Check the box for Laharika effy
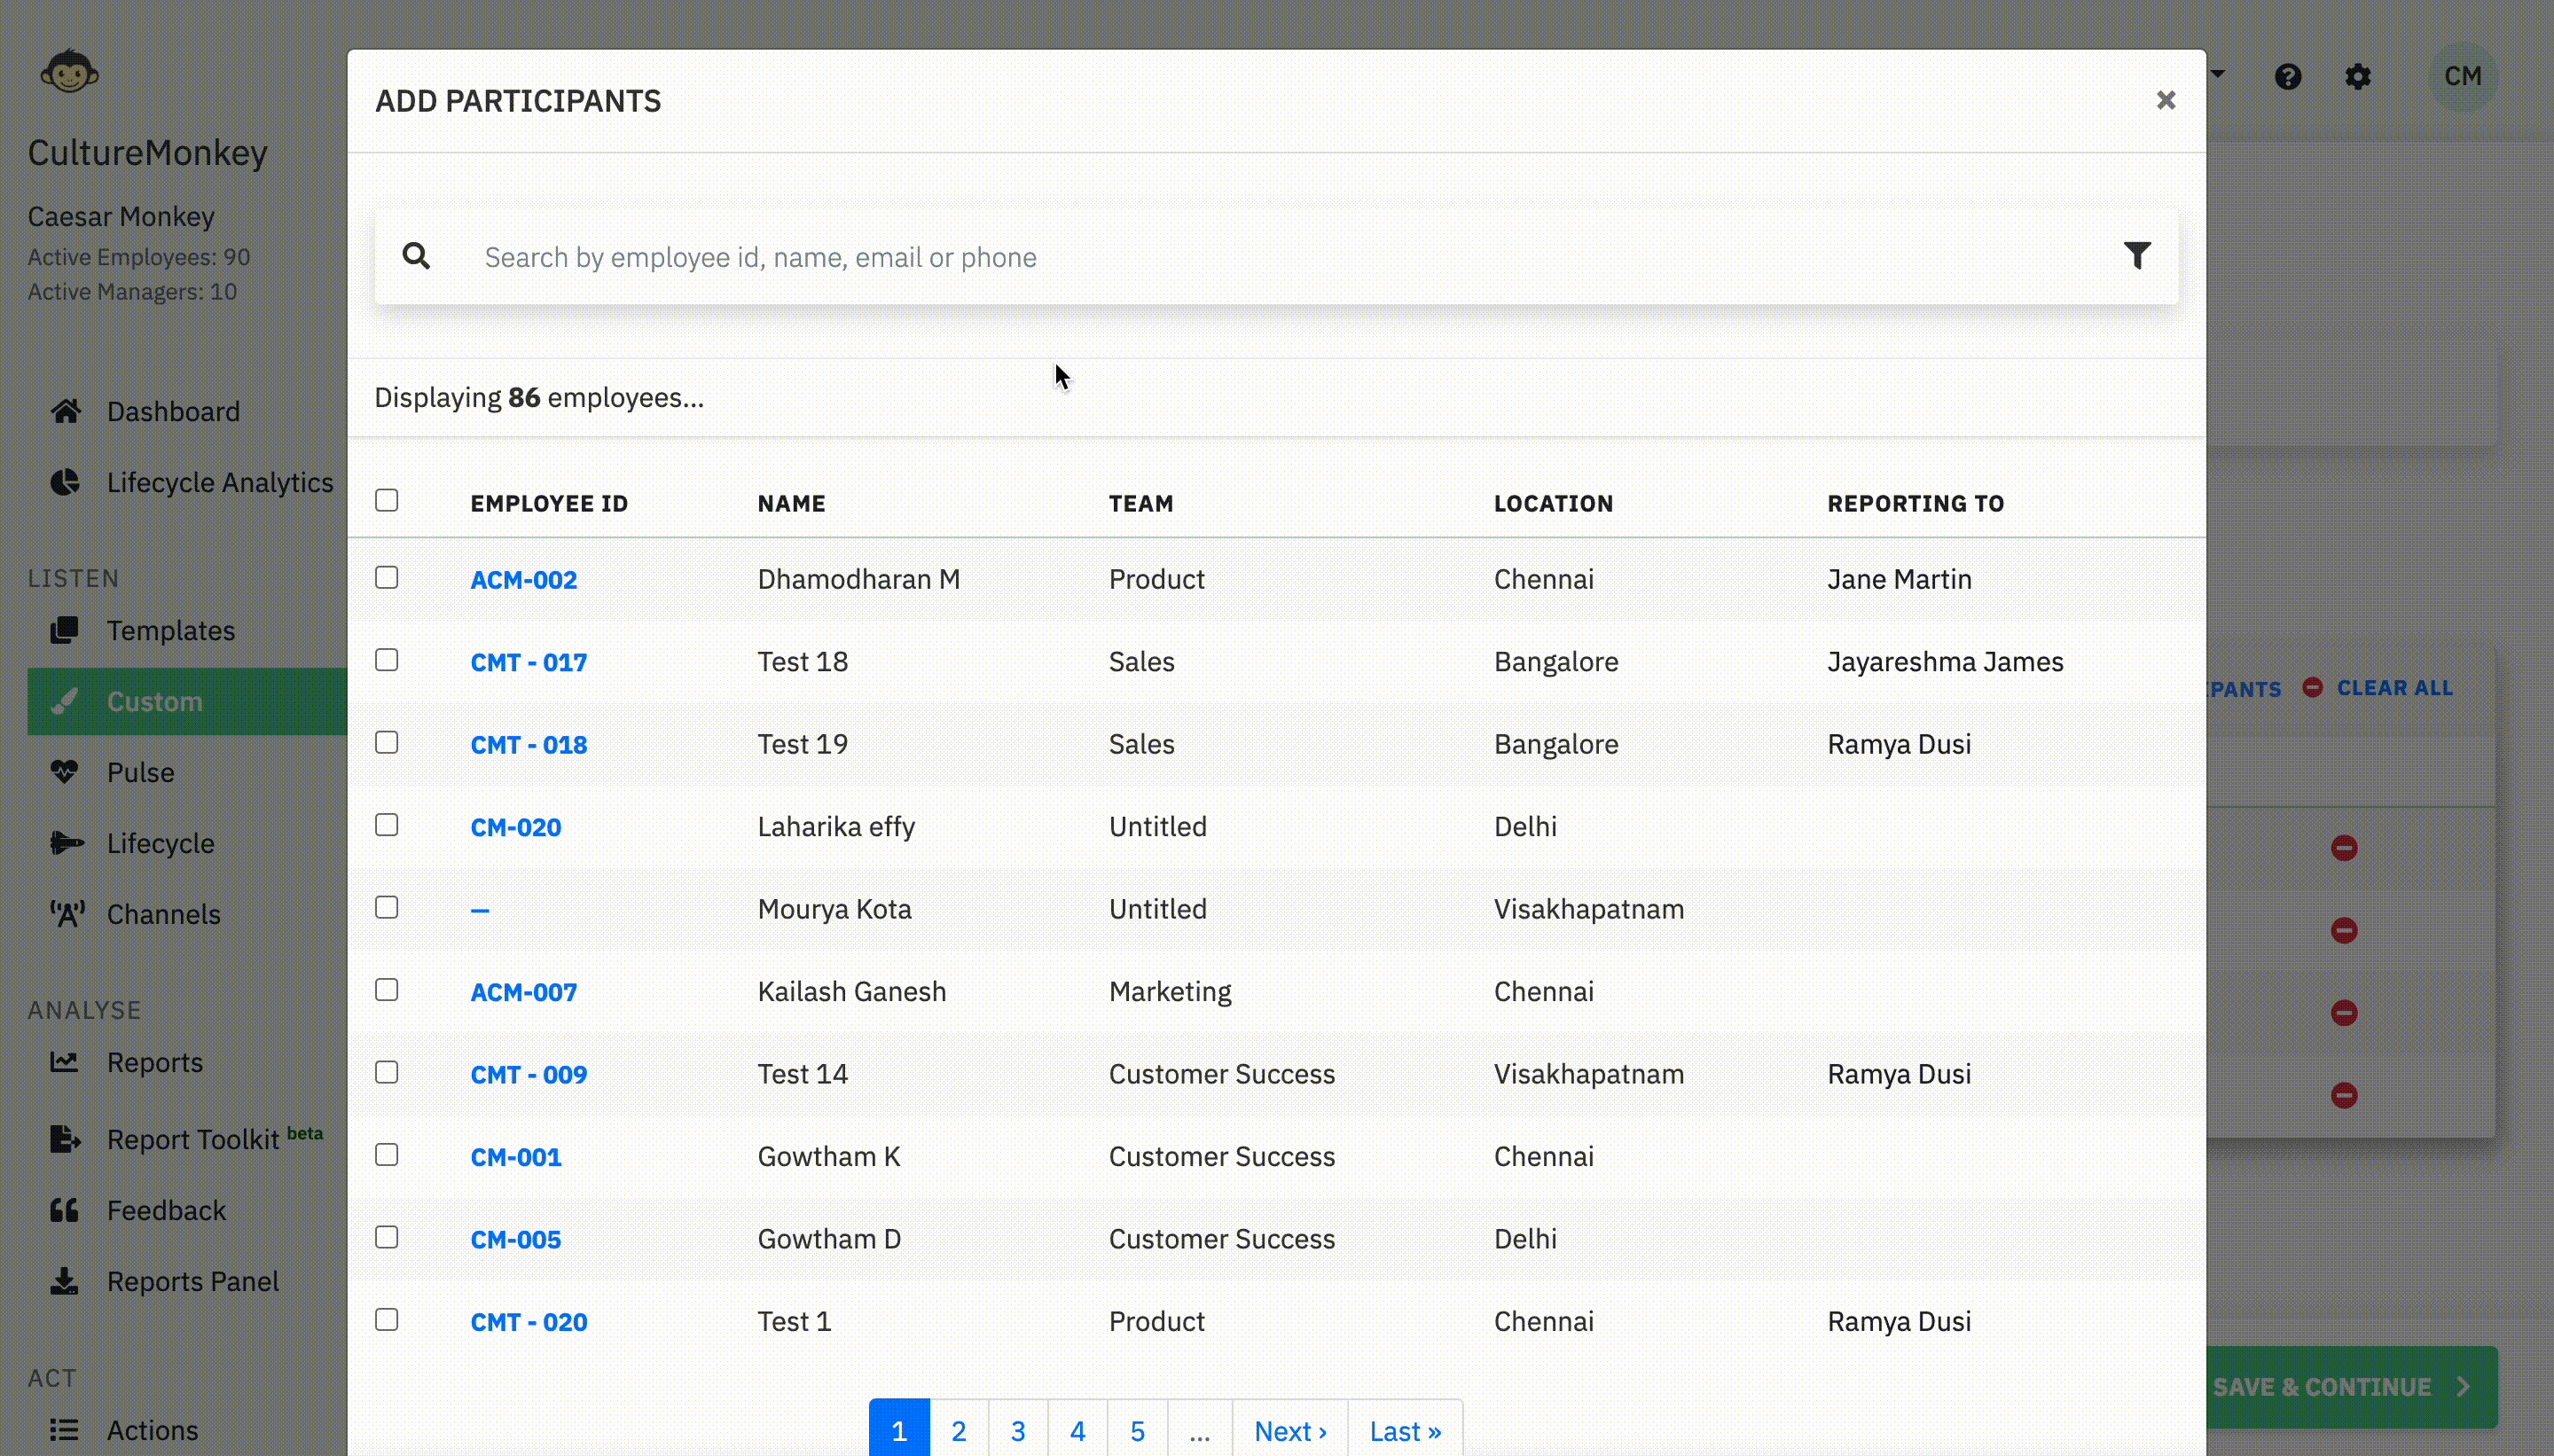Screen dimensions: 2554x1456 pyautogui.click(x=387, y=825)
